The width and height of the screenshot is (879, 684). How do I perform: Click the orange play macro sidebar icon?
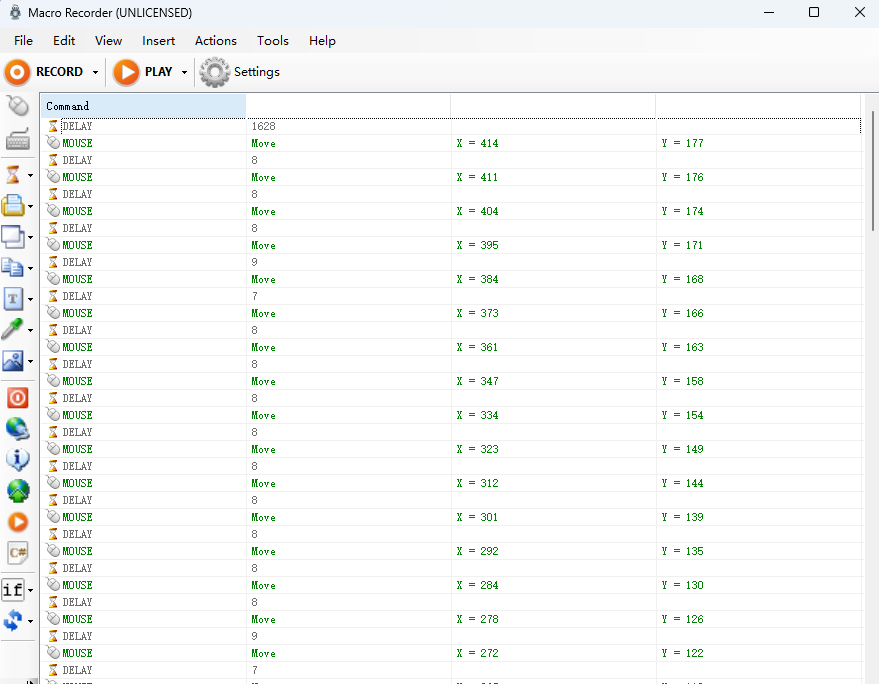(x=17, y=521)
